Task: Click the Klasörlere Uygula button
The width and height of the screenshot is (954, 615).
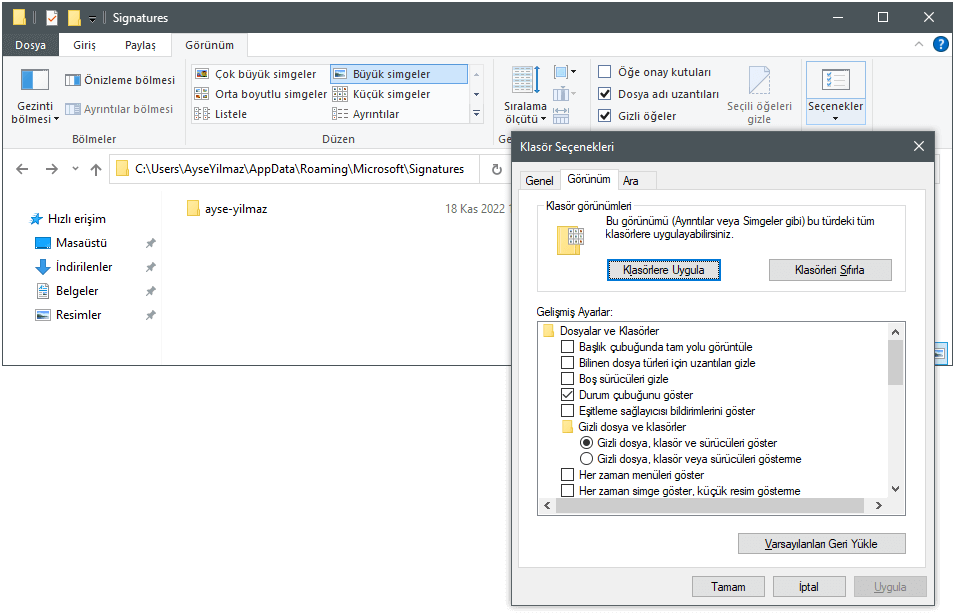Action: [x=663, y=270]
